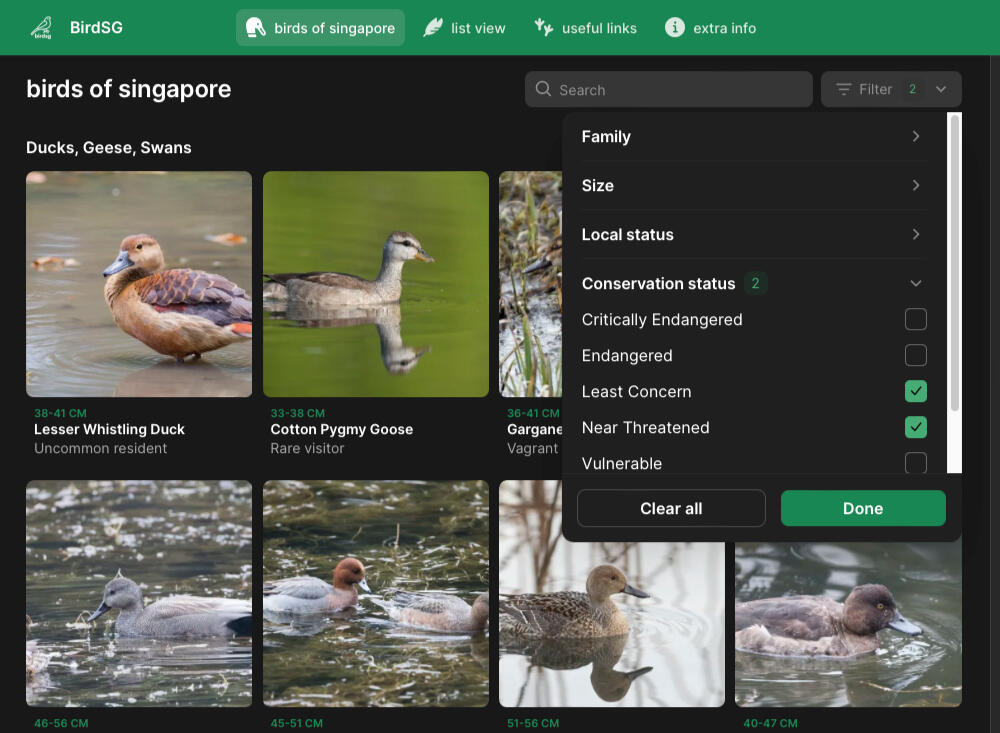Click the magnifier icon in the search bar
The image size is (1000, 733).
(543, 89)
